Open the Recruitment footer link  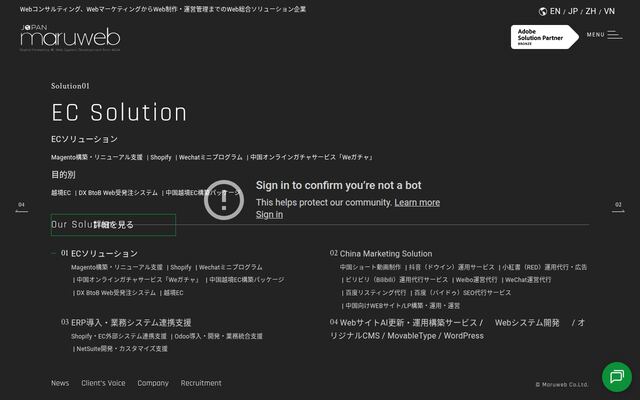(x=201, y=383)
